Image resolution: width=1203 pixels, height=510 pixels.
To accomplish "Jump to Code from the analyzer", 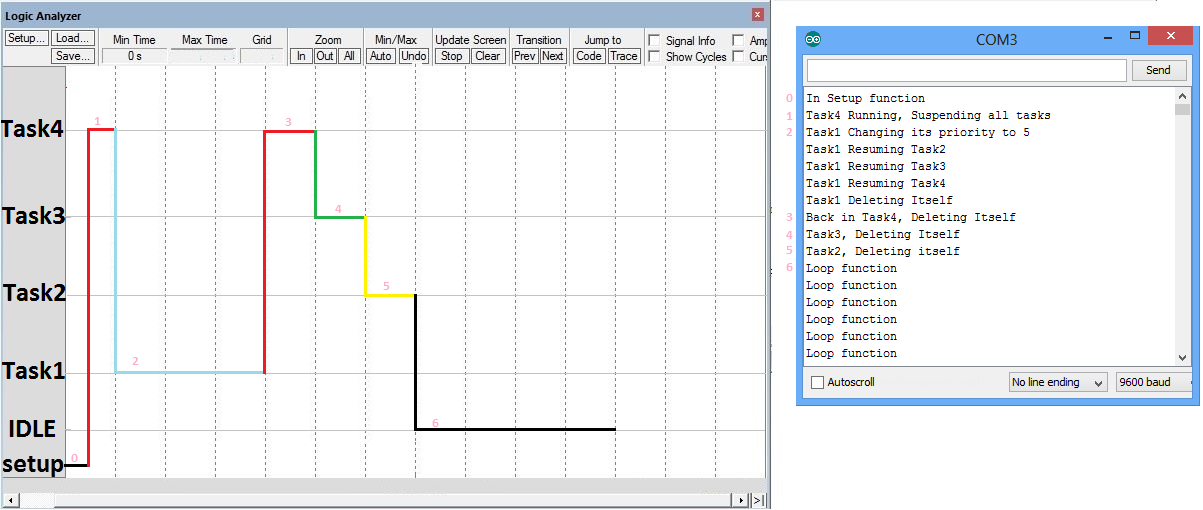I will [x=589, y=56].
